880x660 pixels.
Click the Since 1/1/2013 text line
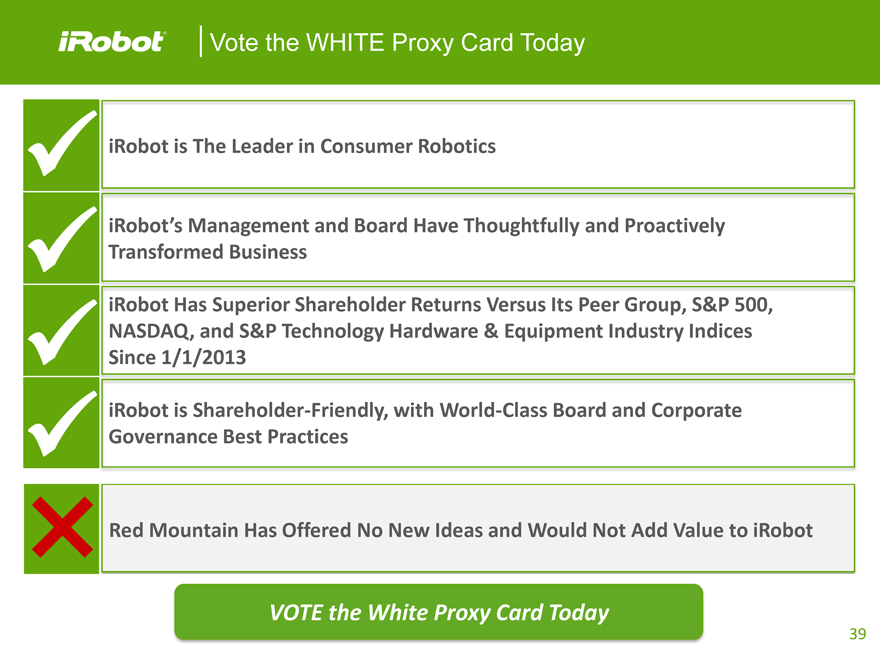176,359
